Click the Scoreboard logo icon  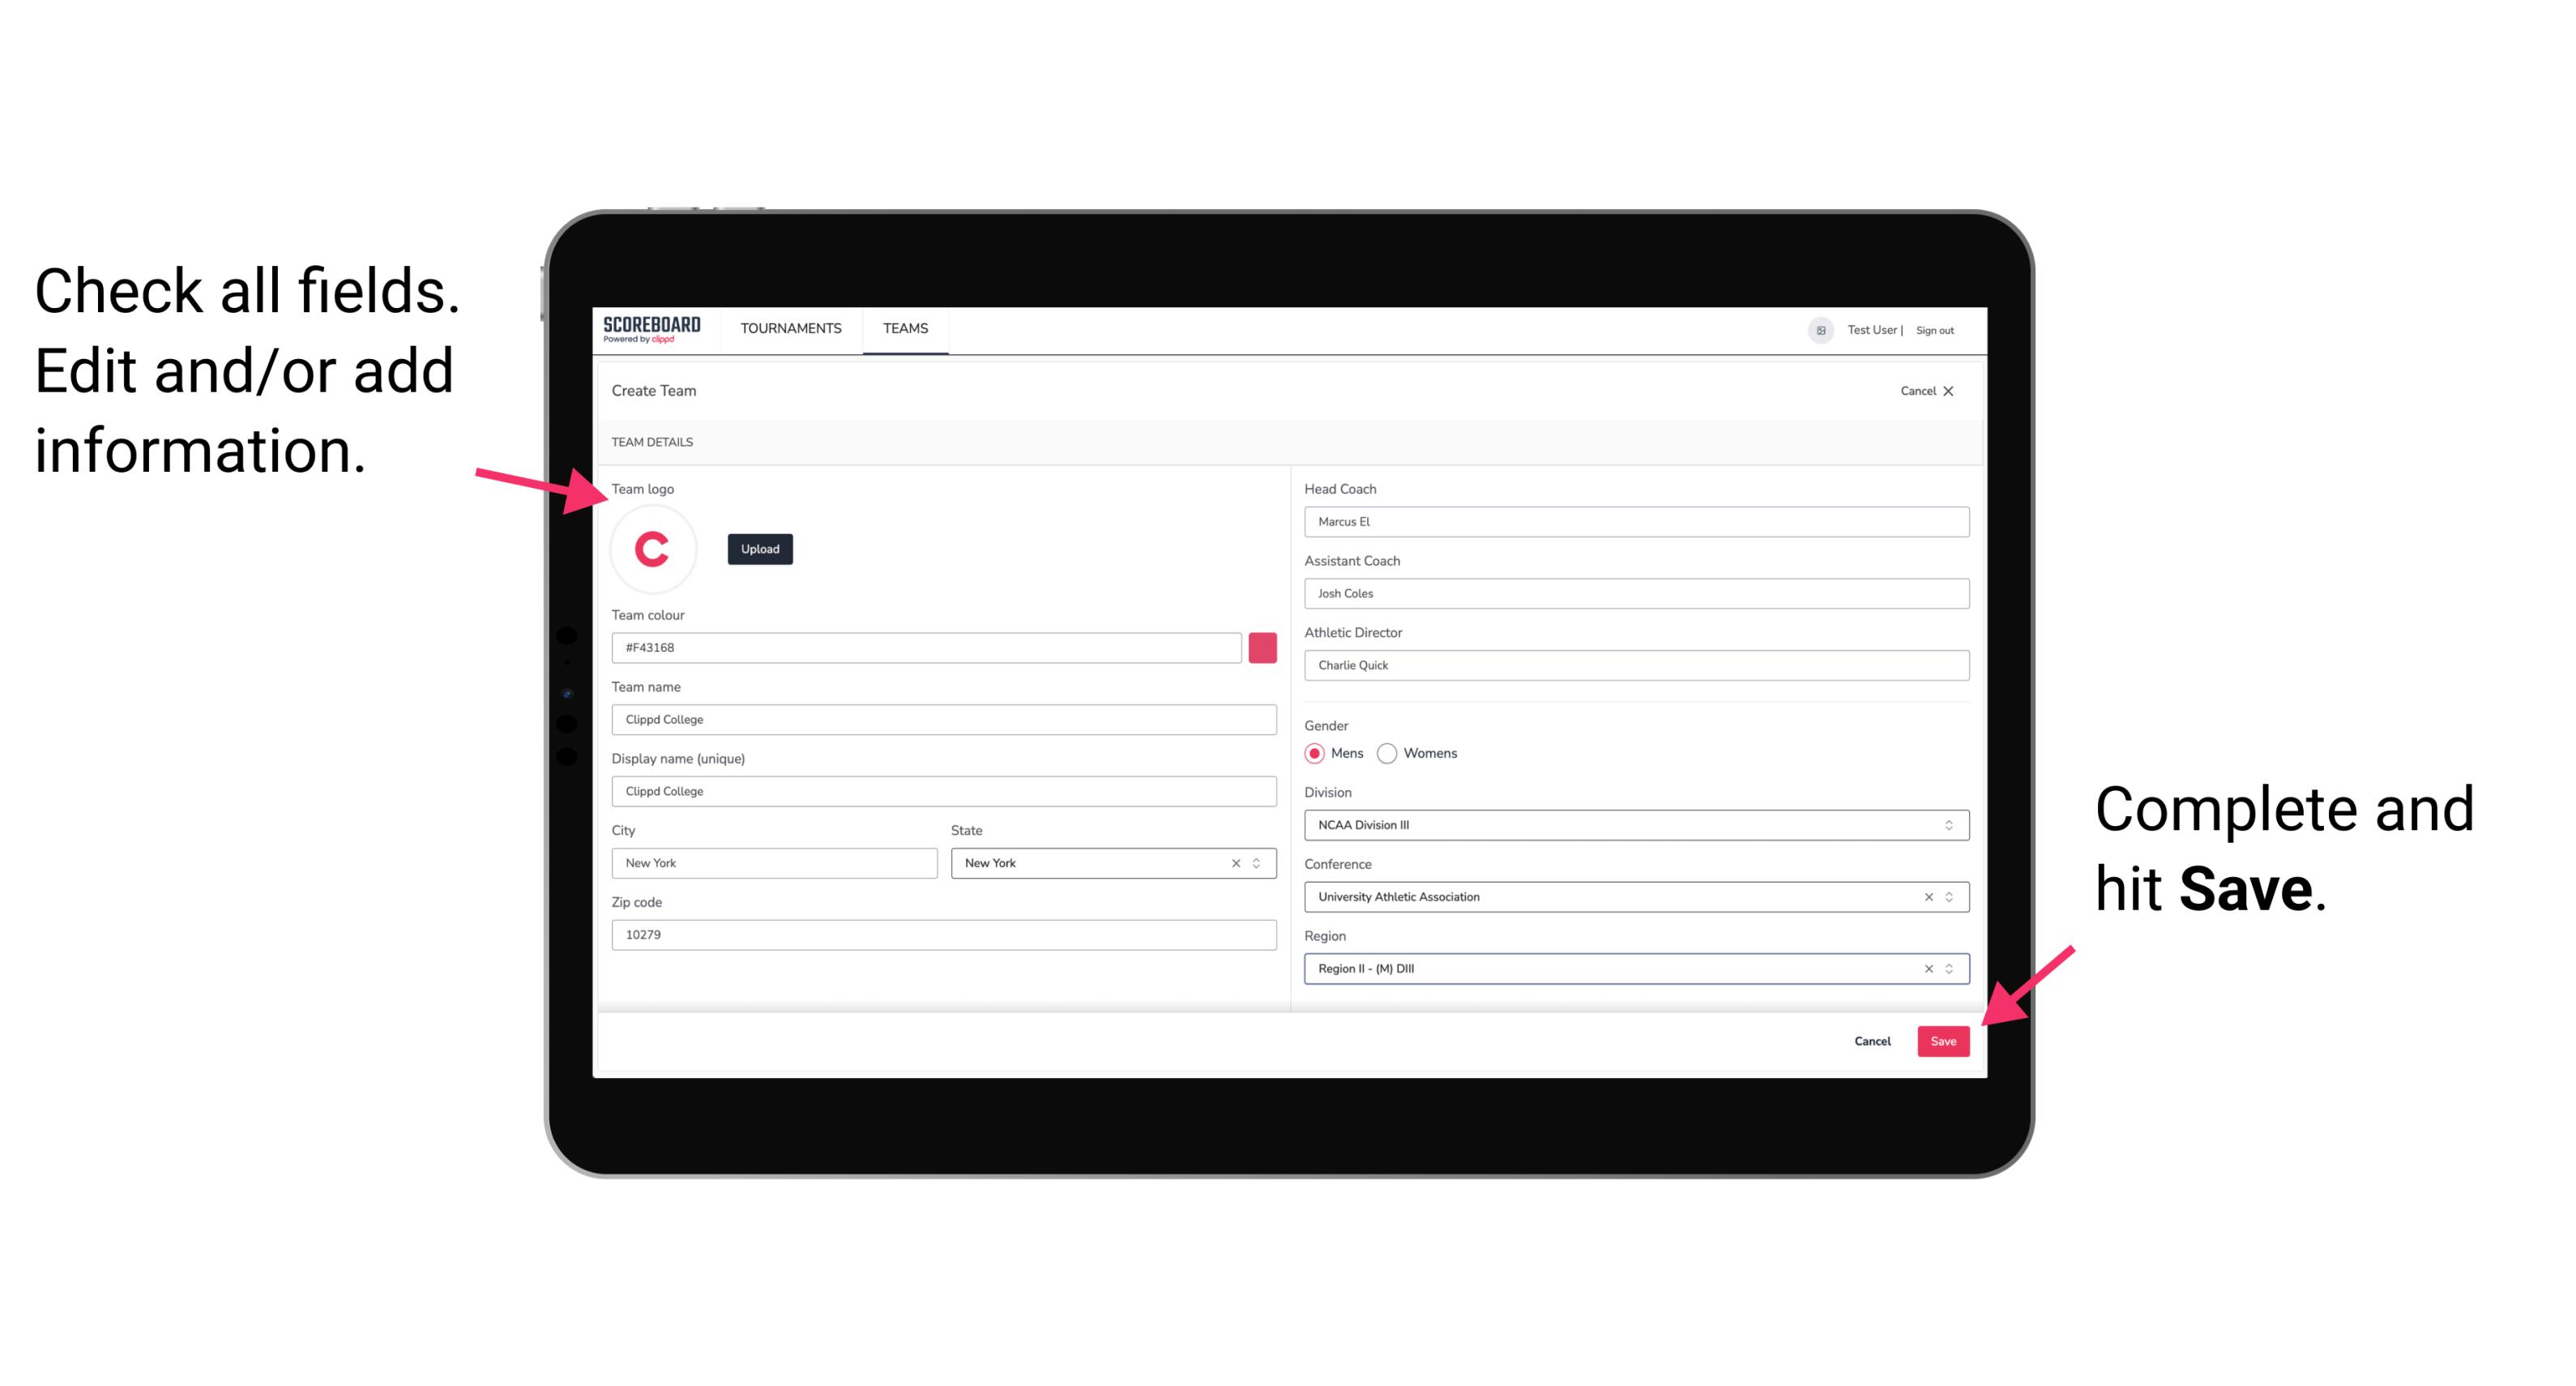pos(651,327)
